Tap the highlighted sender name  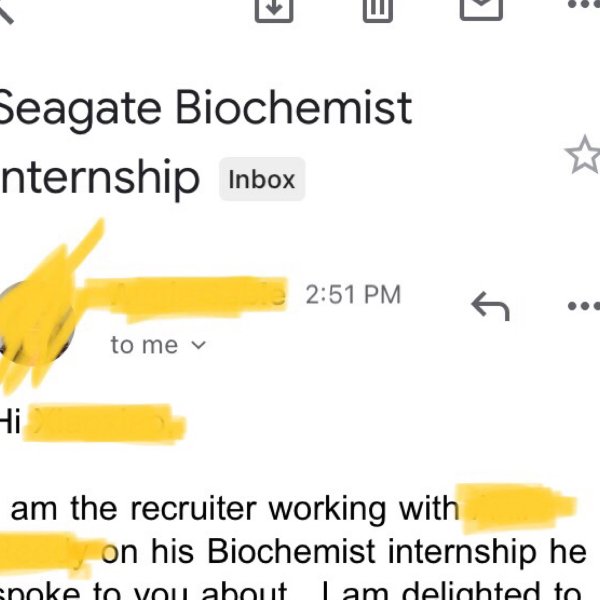[x=186, y=297]
